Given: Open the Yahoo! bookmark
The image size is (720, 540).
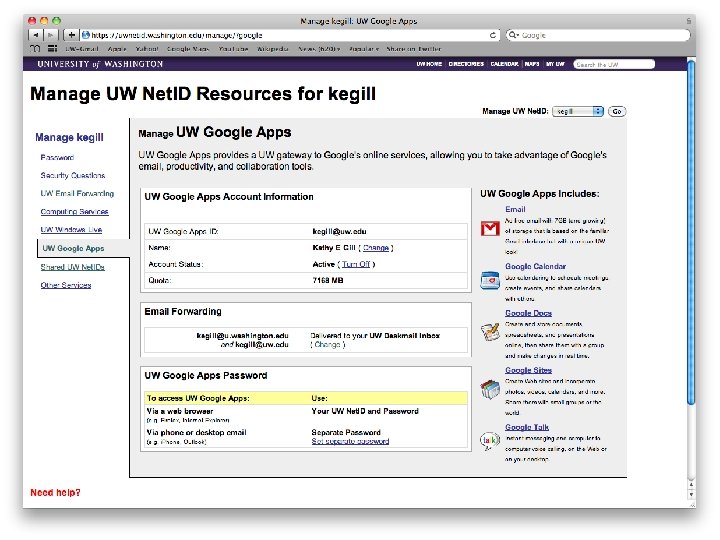Looking at the screenshot, I should point(147,49).
